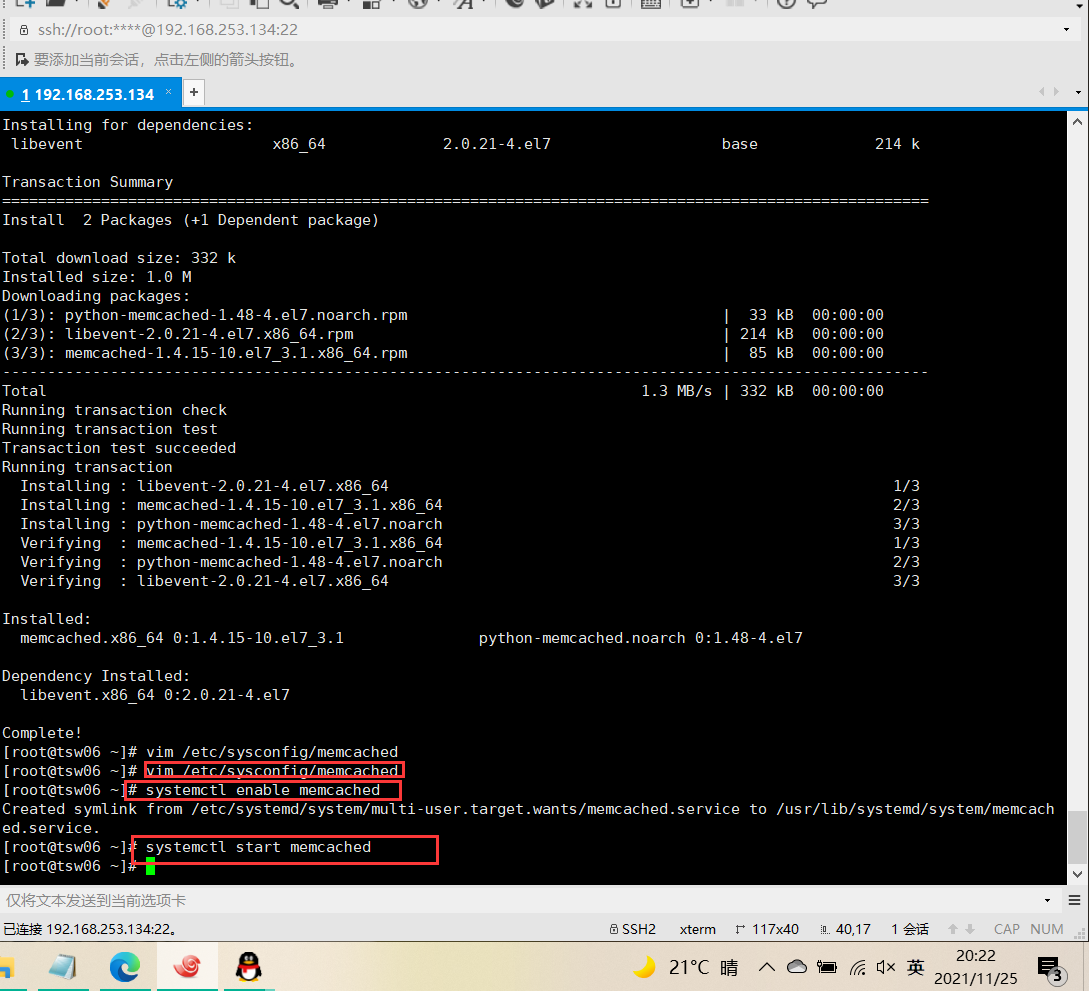Open the clock showing 20:22 2021/11/25

pyautogui.click(x=975, y=967)
